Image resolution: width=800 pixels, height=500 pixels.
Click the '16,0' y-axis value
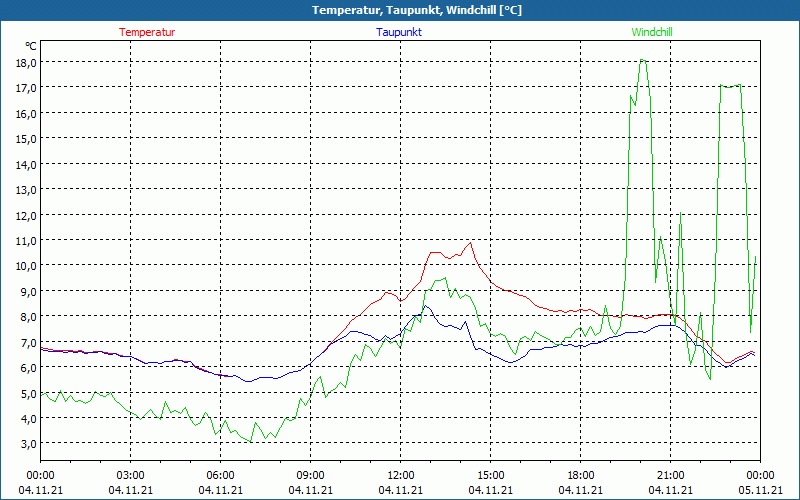(x=27, y=113)
